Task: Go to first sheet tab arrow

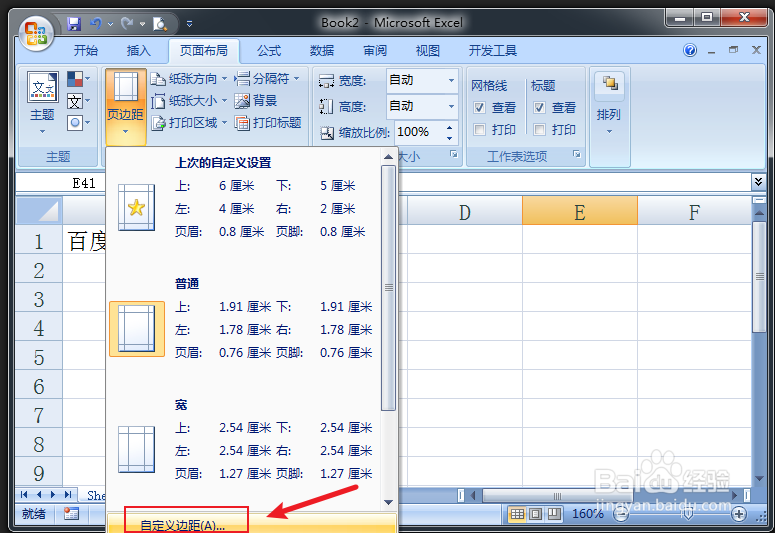Action: [x=24, y=494]
